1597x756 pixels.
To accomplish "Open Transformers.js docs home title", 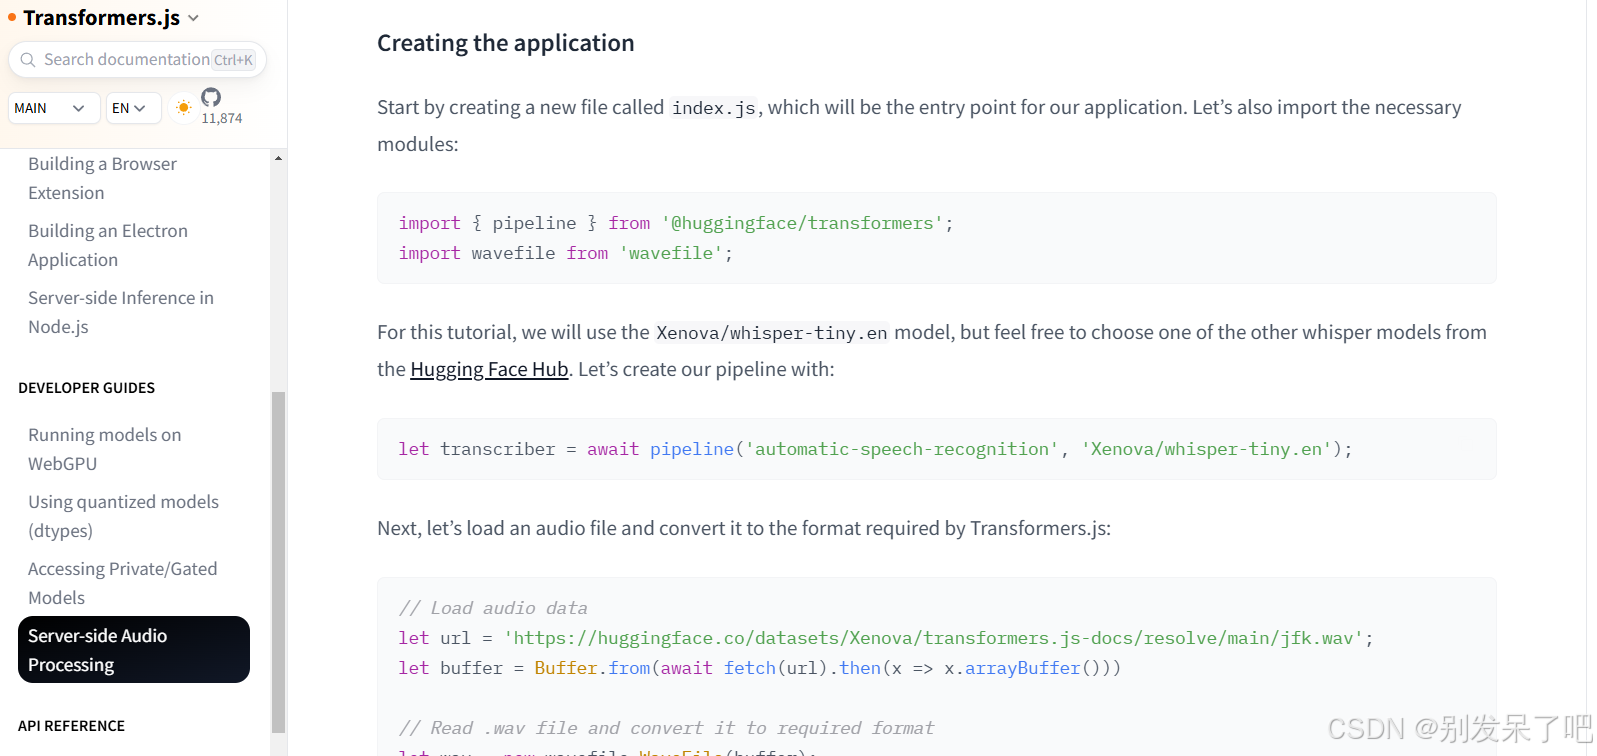I will click(x=102, y=18).
